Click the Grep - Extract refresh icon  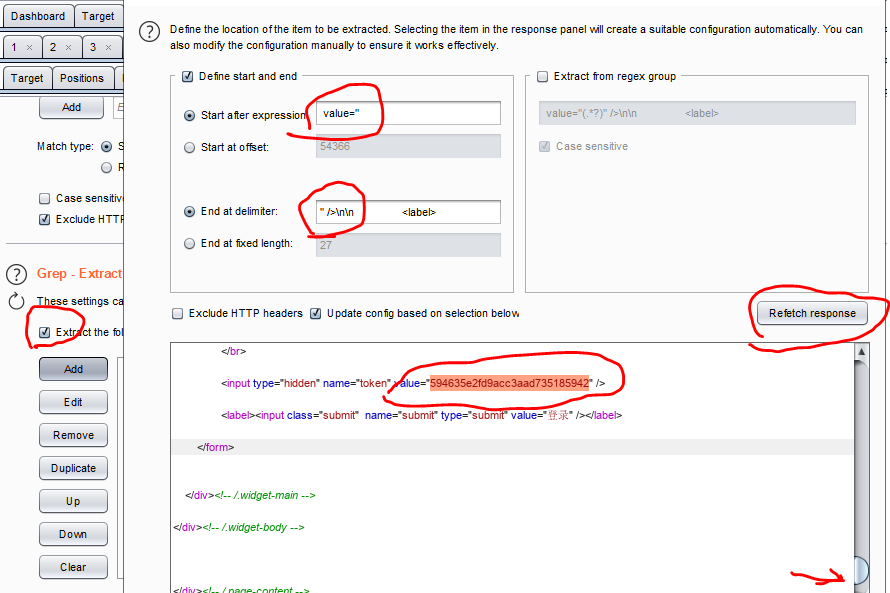[16, 301]
